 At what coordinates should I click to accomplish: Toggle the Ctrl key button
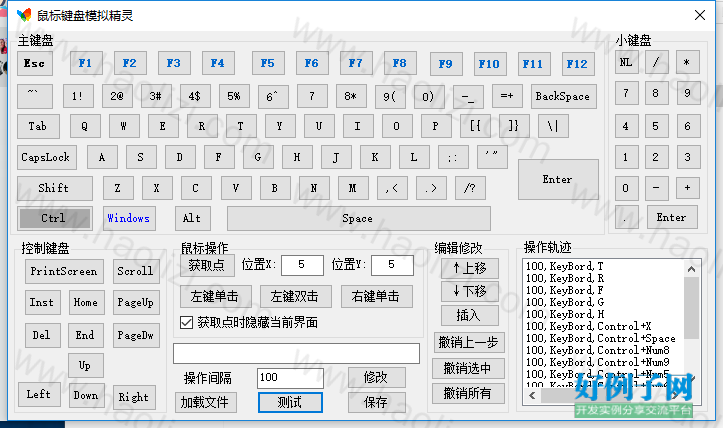point(54,218)
